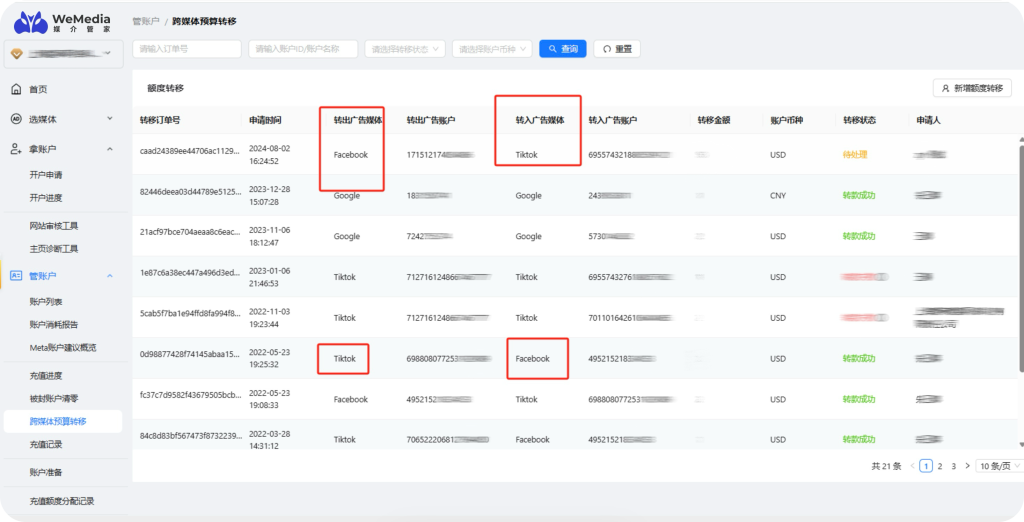Open 充值记录 in the sidebar

pos(46,444)
